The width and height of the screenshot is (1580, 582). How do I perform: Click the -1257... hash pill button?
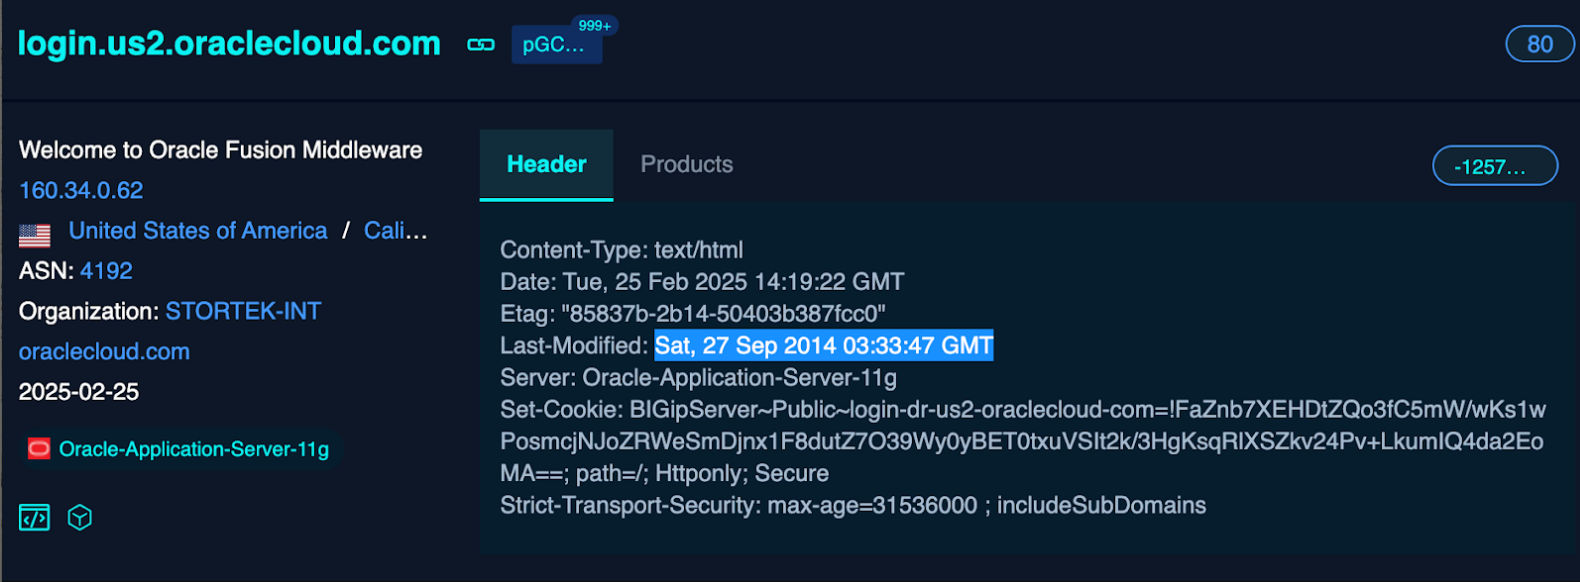(x=1495, y=166)
